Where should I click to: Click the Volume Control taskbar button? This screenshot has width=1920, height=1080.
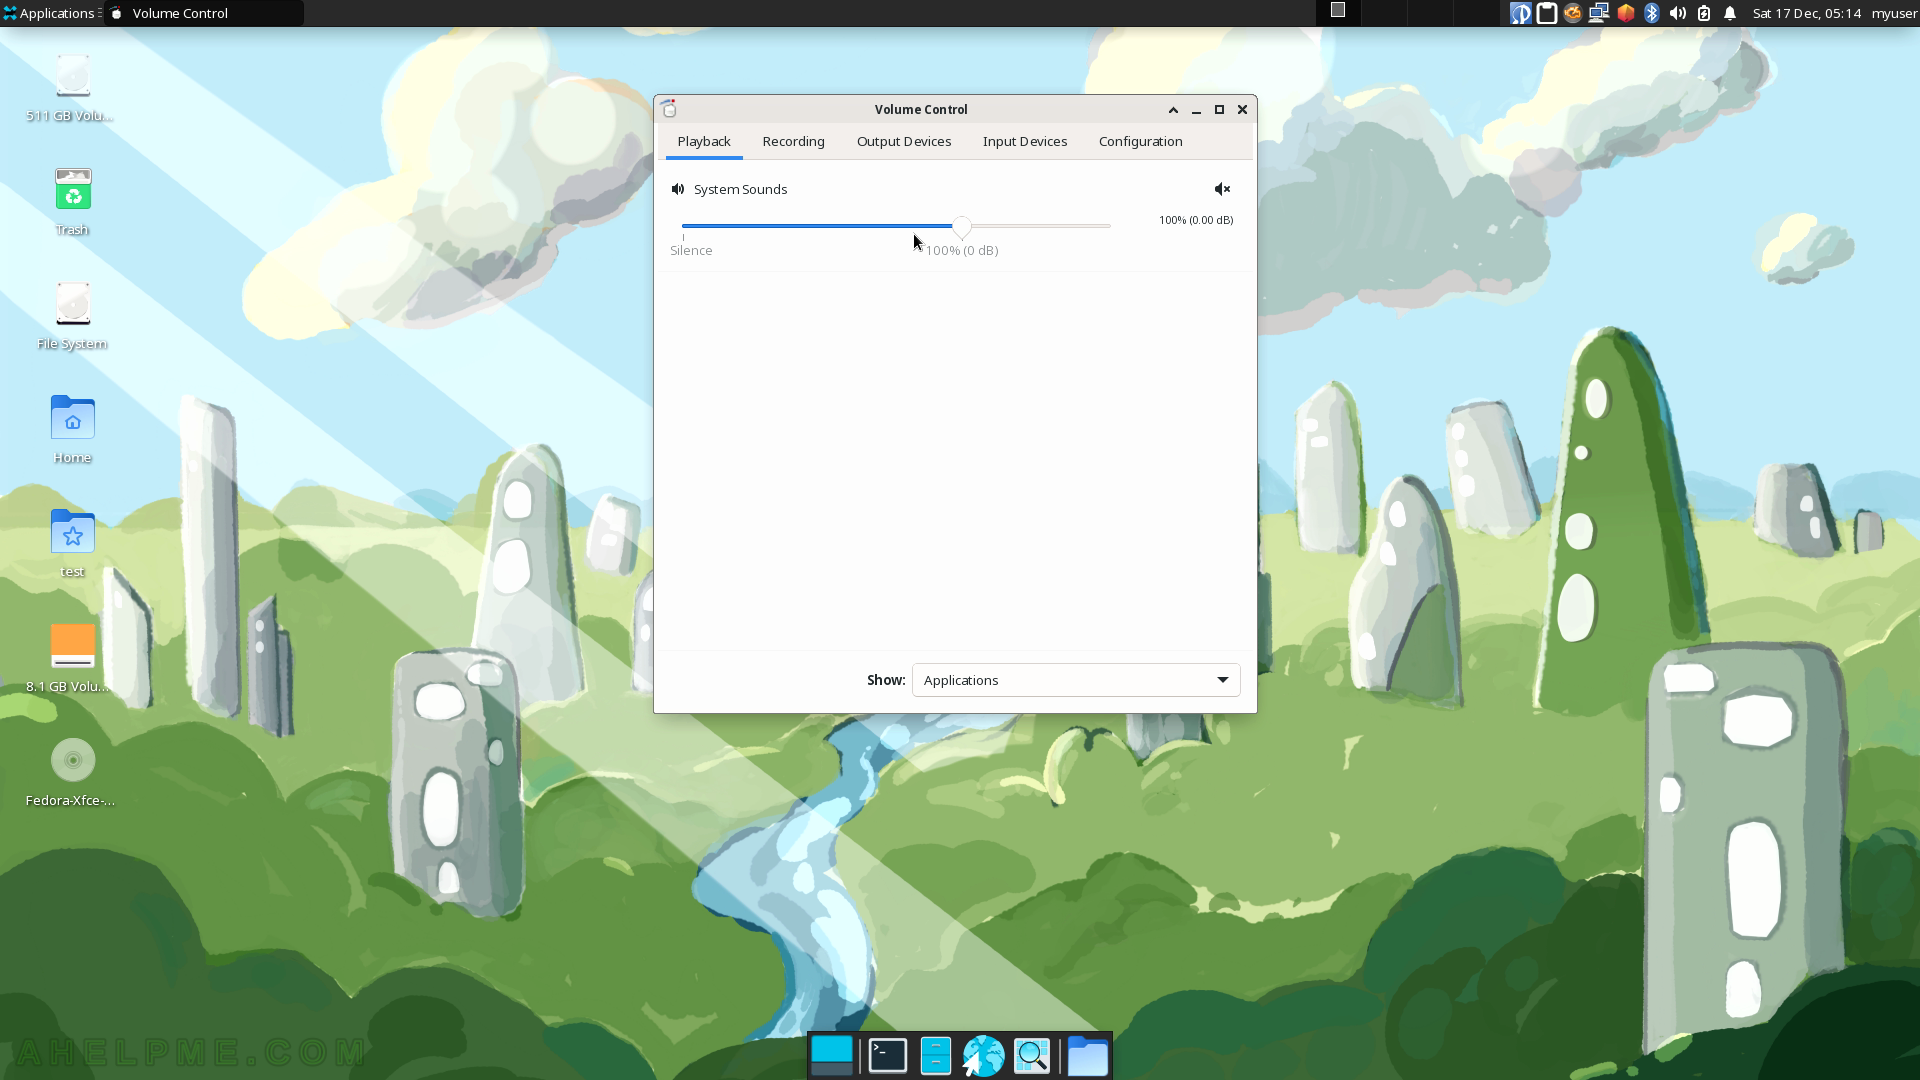tap(204, 13)
